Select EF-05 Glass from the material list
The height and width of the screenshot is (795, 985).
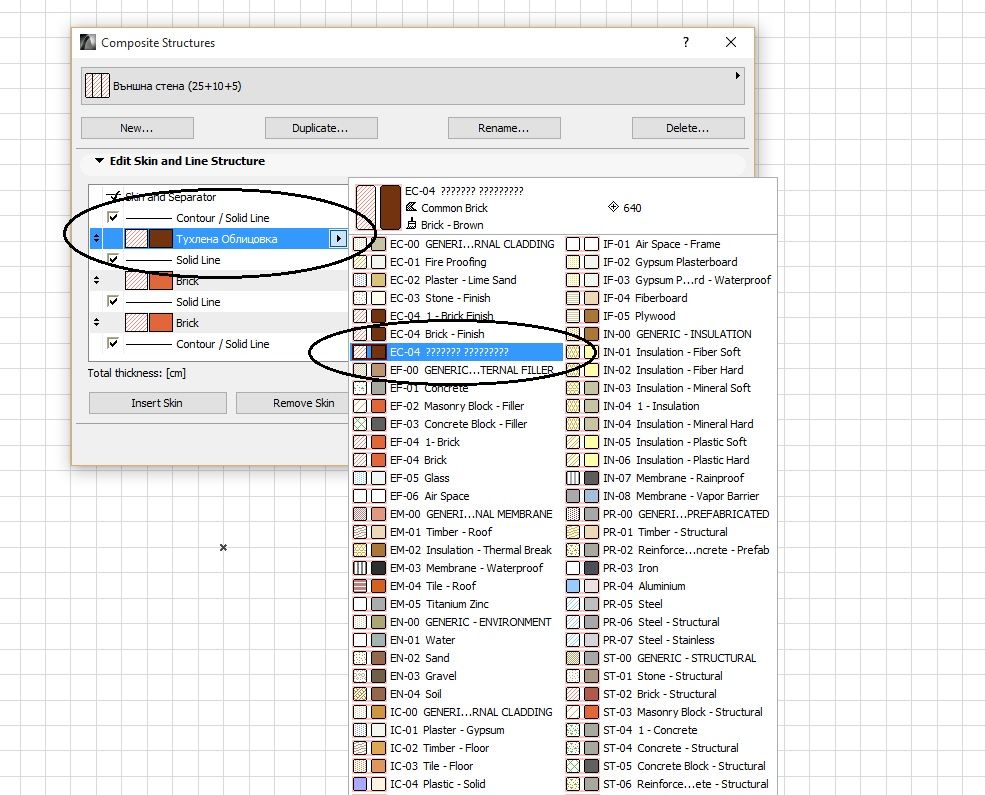(x=420, y=478)
